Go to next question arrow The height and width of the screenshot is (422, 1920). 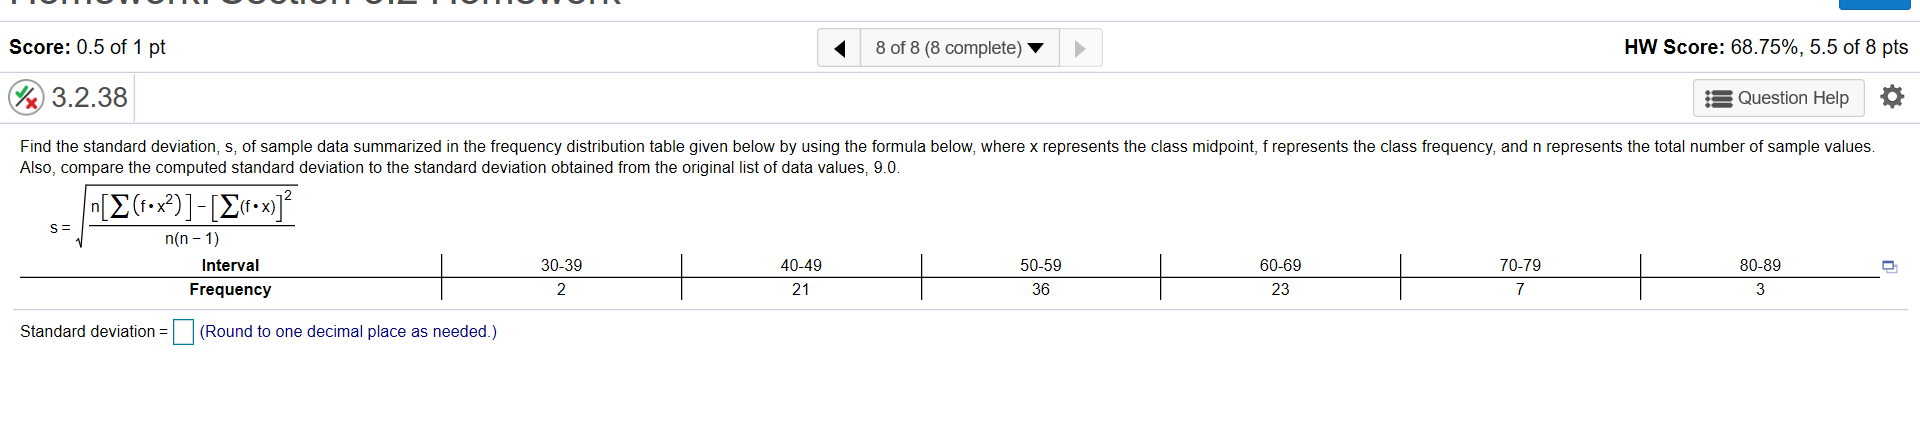(x=1080, y=48)
